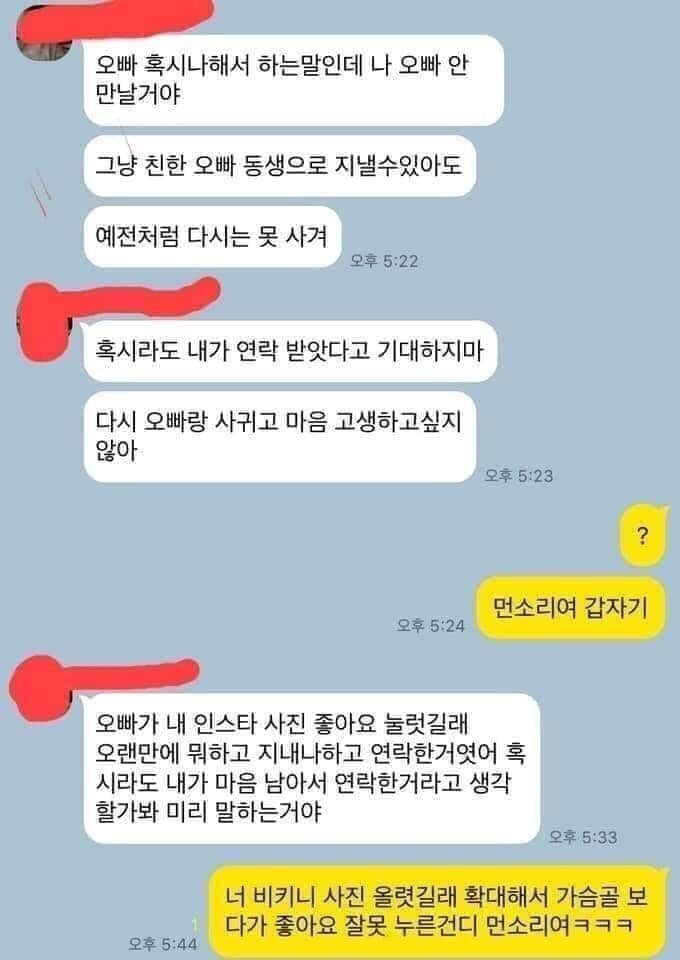
Task: Tap the yellow '?' reply bubble
Action: point(642,536)
